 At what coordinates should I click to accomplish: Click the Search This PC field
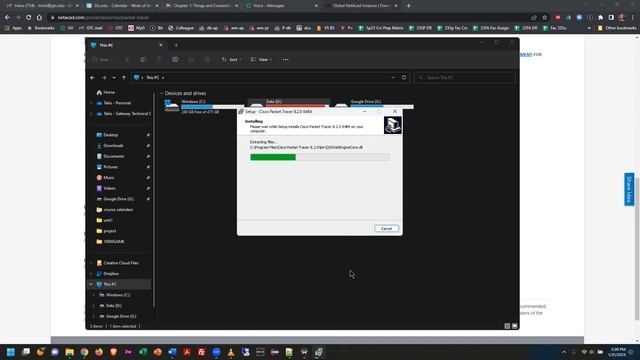coord(464,78)
